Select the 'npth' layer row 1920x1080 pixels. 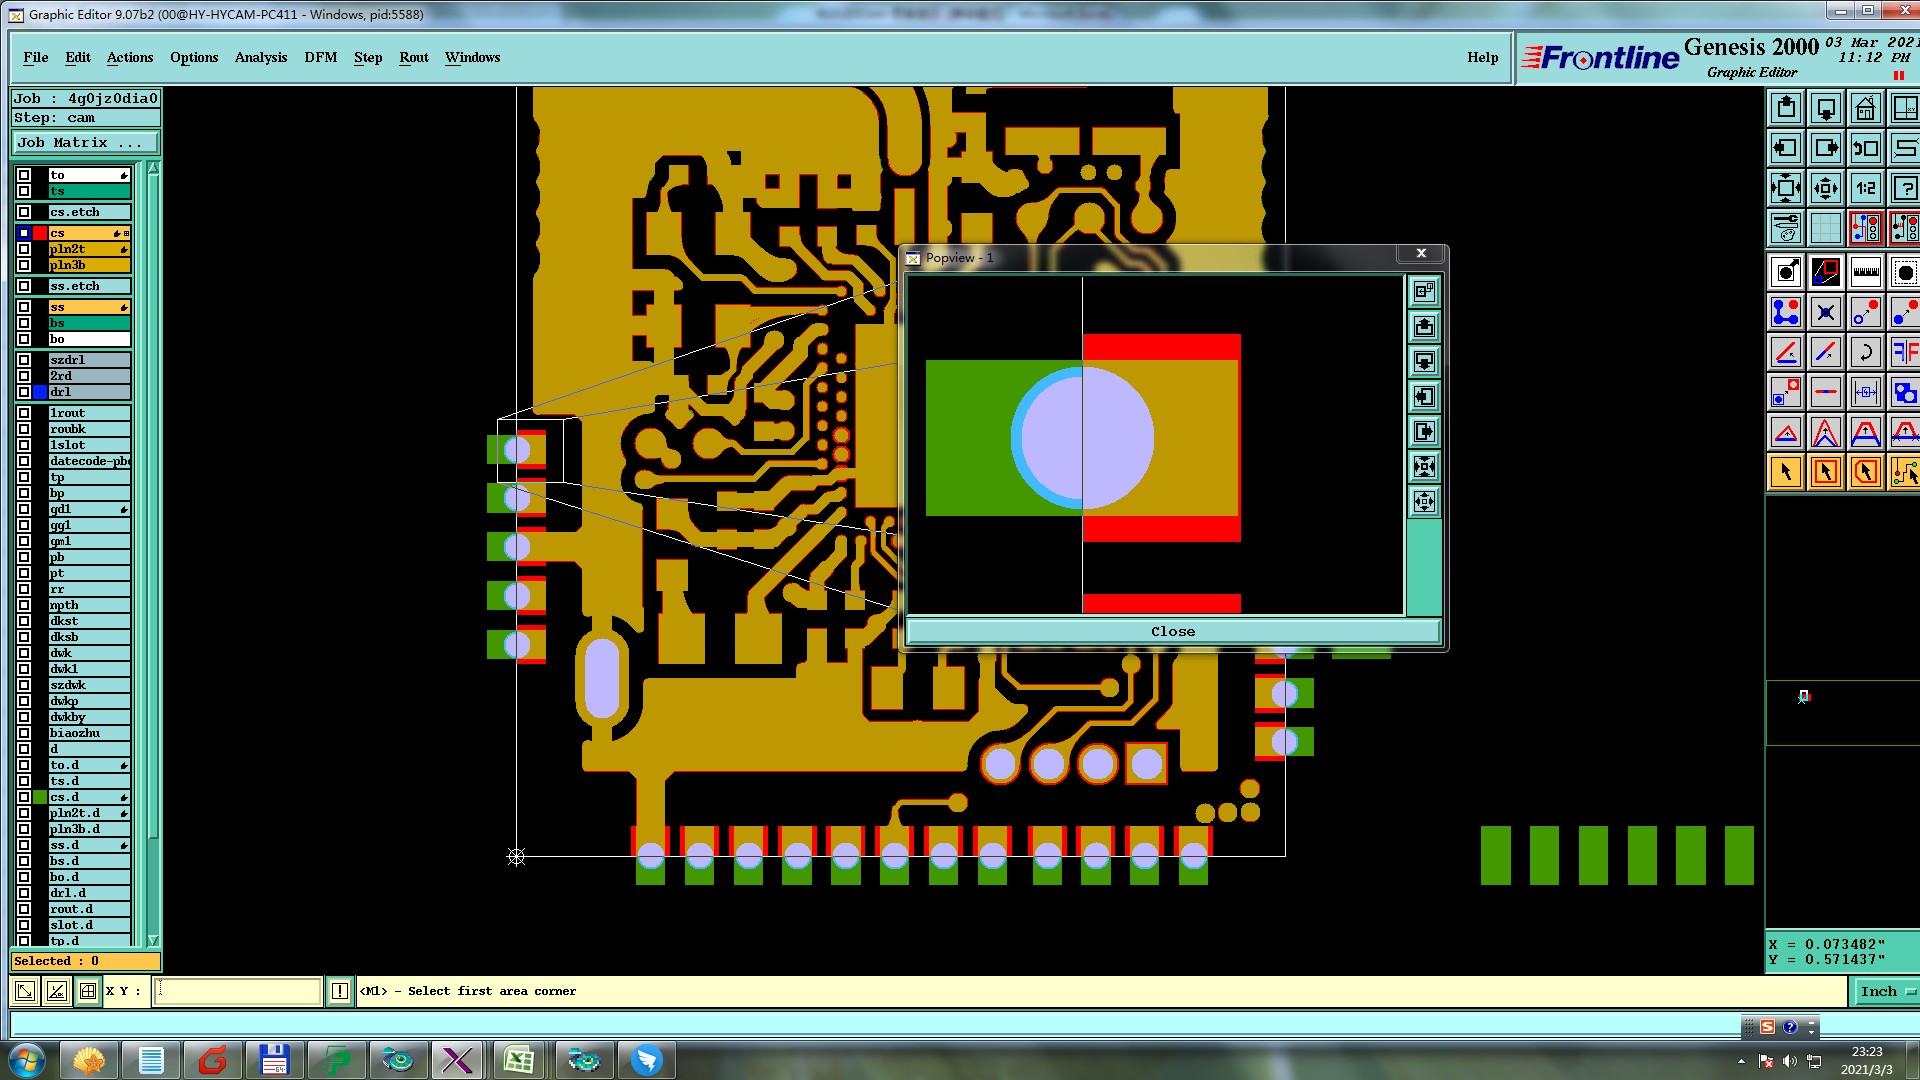point(90,605)
